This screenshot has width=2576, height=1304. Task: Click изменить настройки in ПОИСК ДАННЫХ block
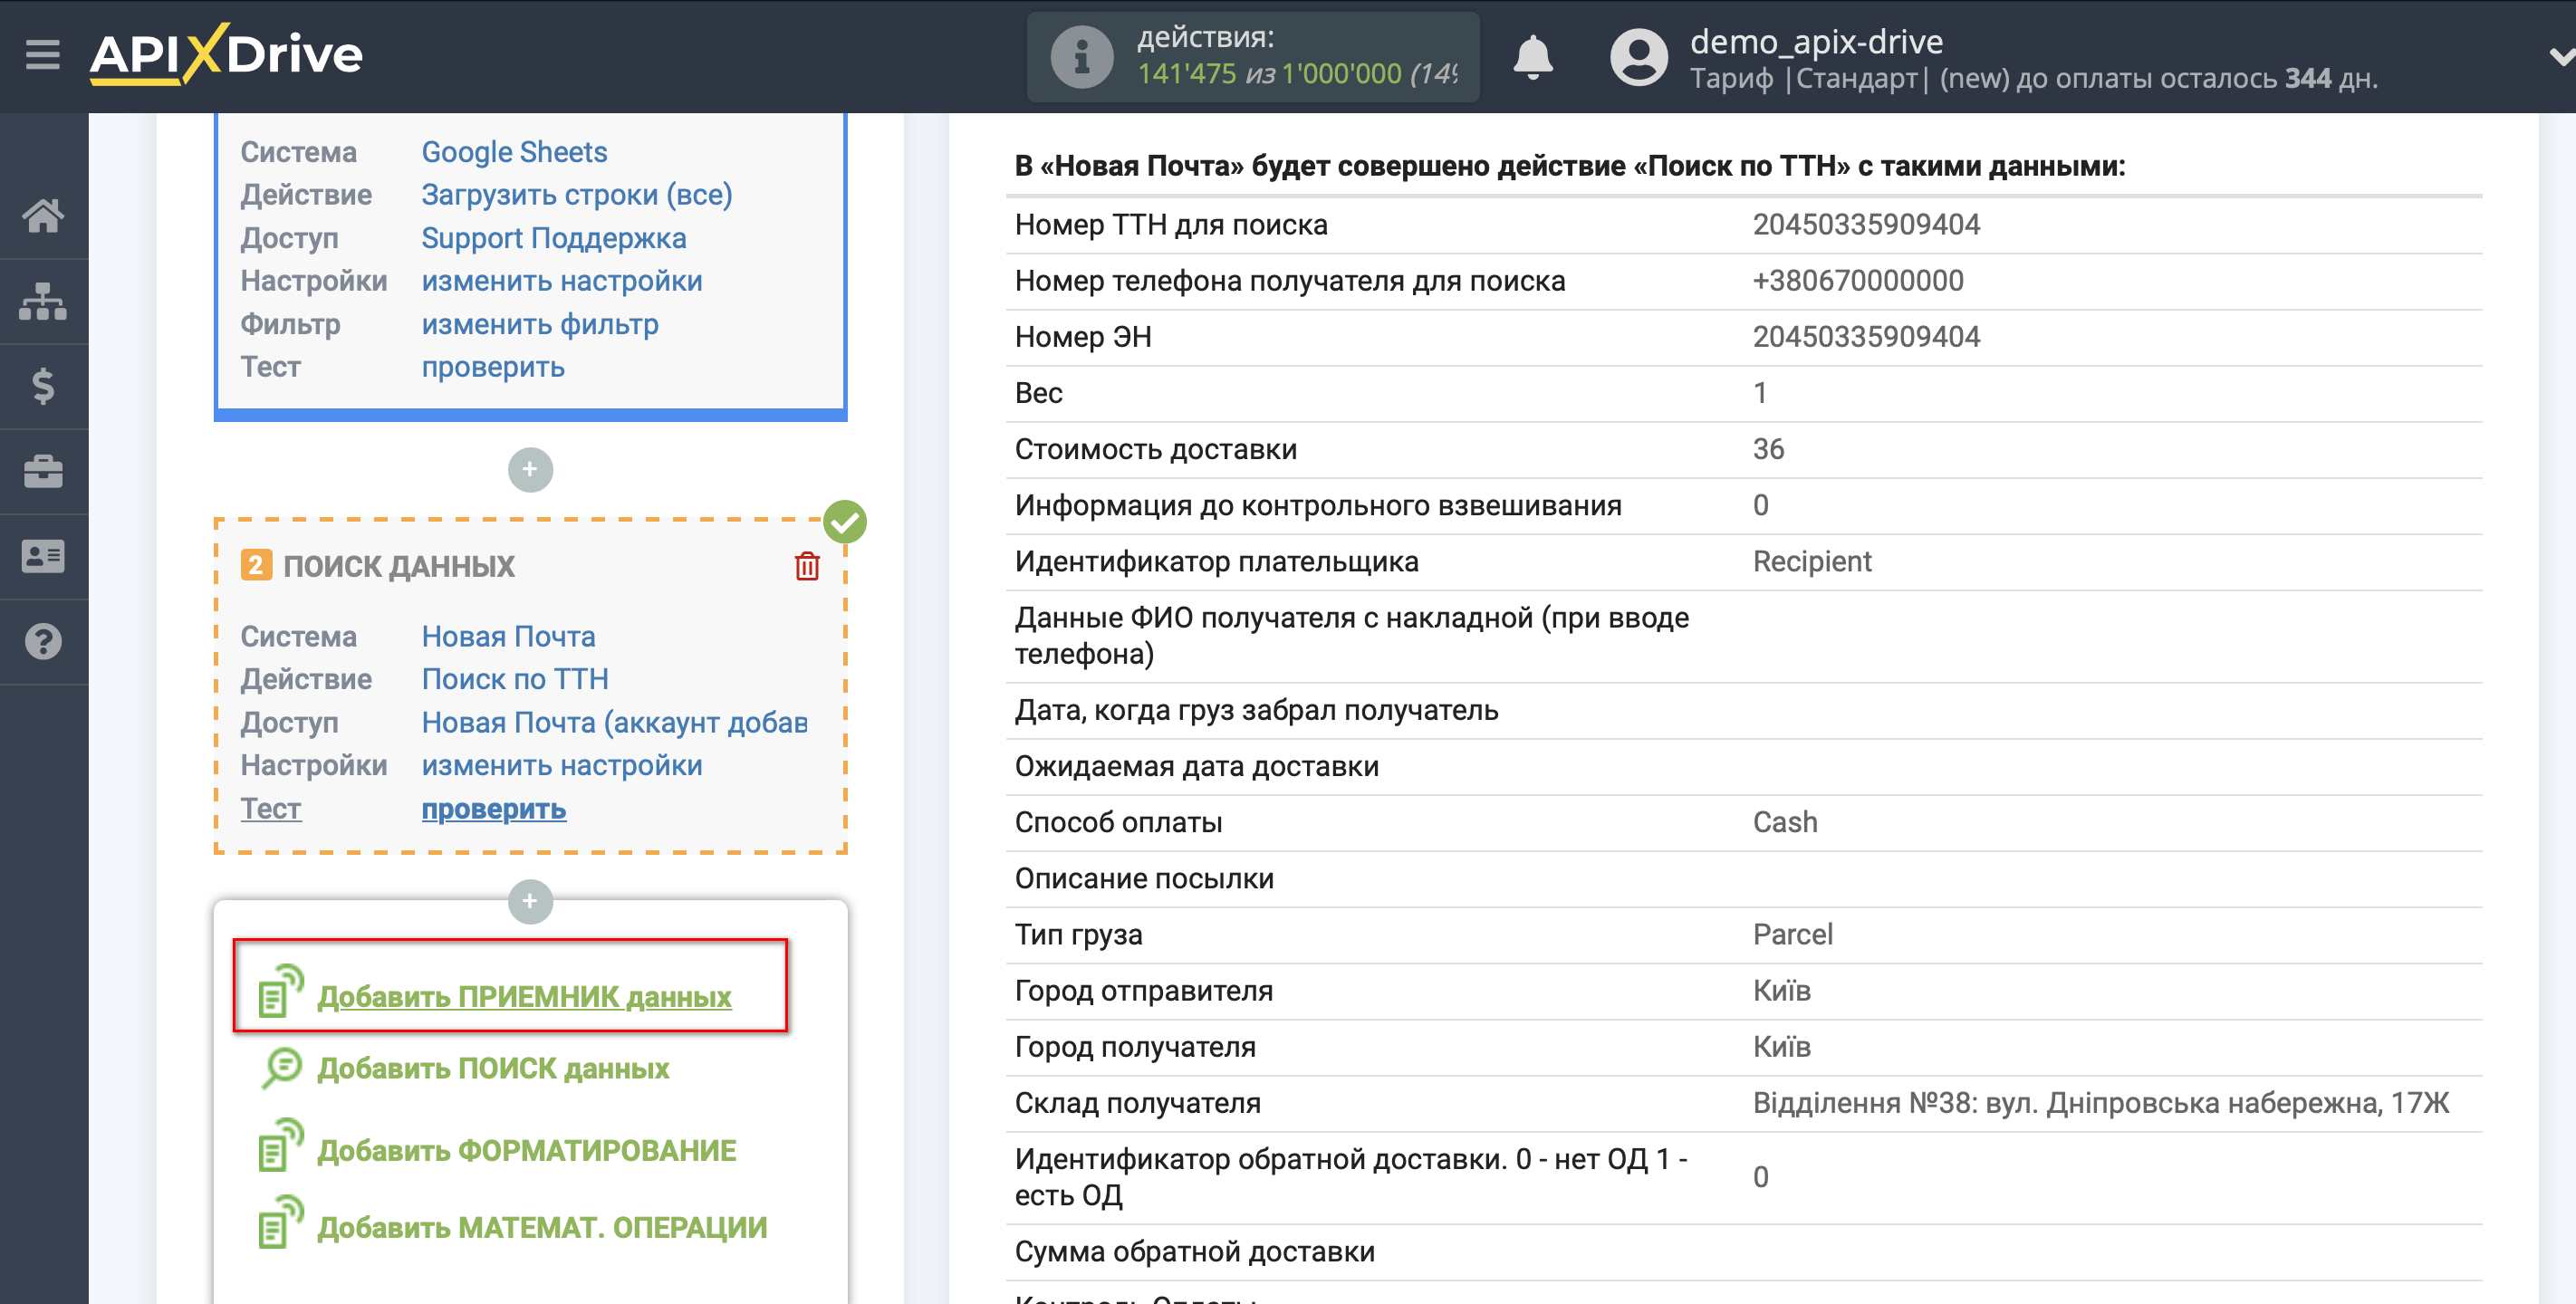point(562,765)
